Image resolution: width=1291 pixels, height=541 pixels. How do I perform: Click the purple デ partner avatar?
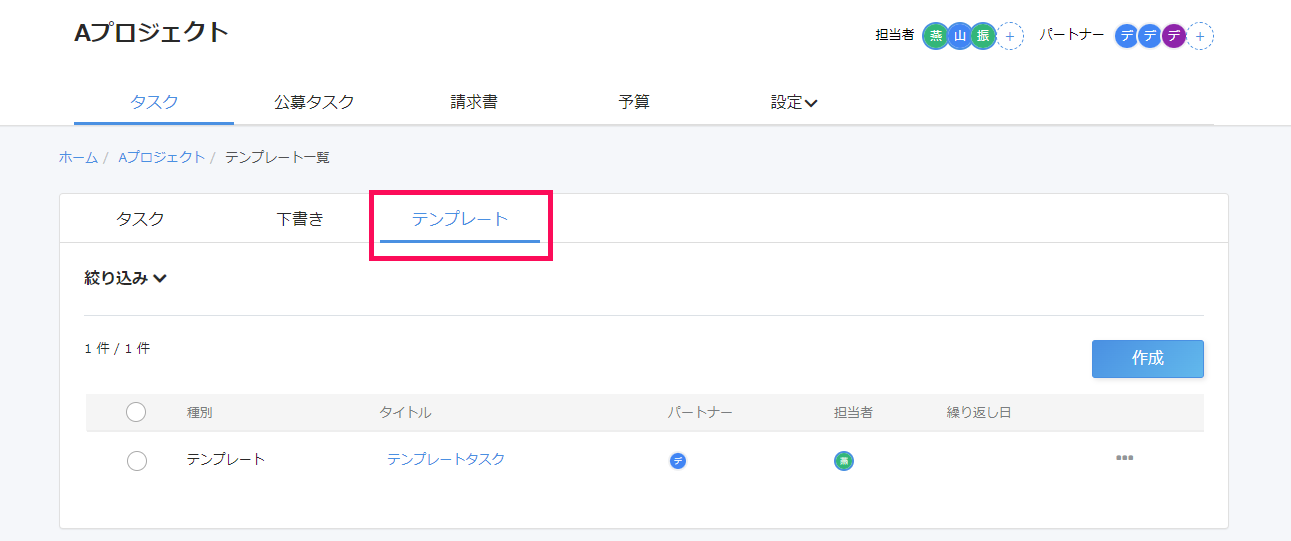(x=1174, y=36)
